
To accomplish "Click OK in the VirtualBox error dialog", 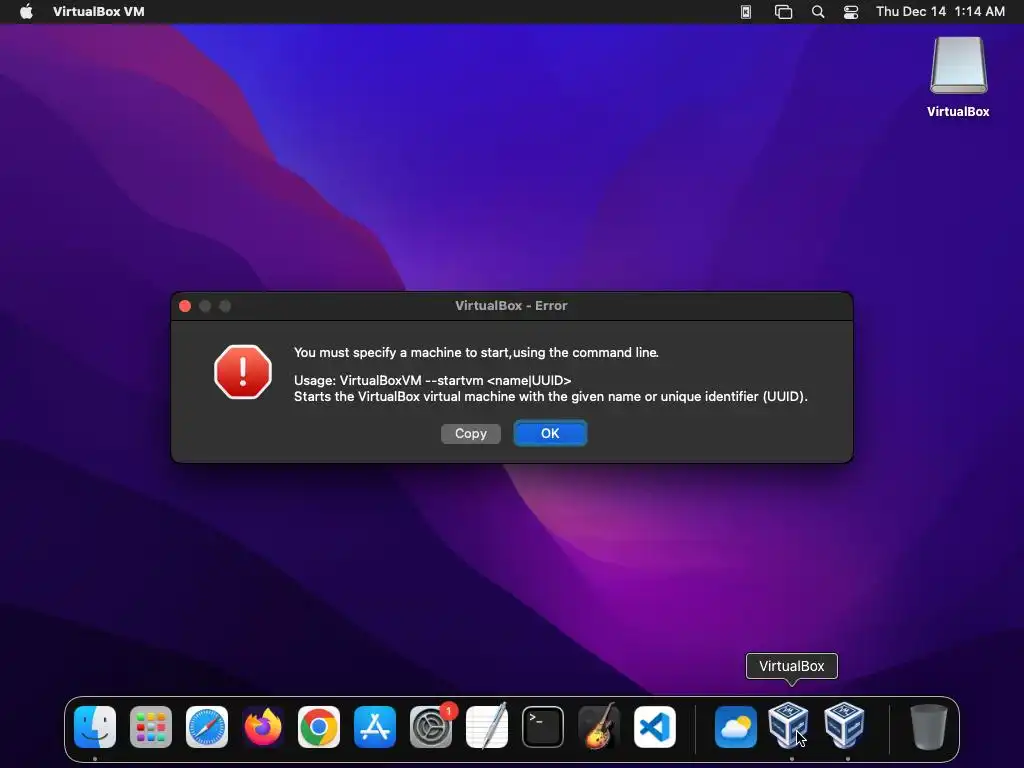I will (x=550, y=434).
